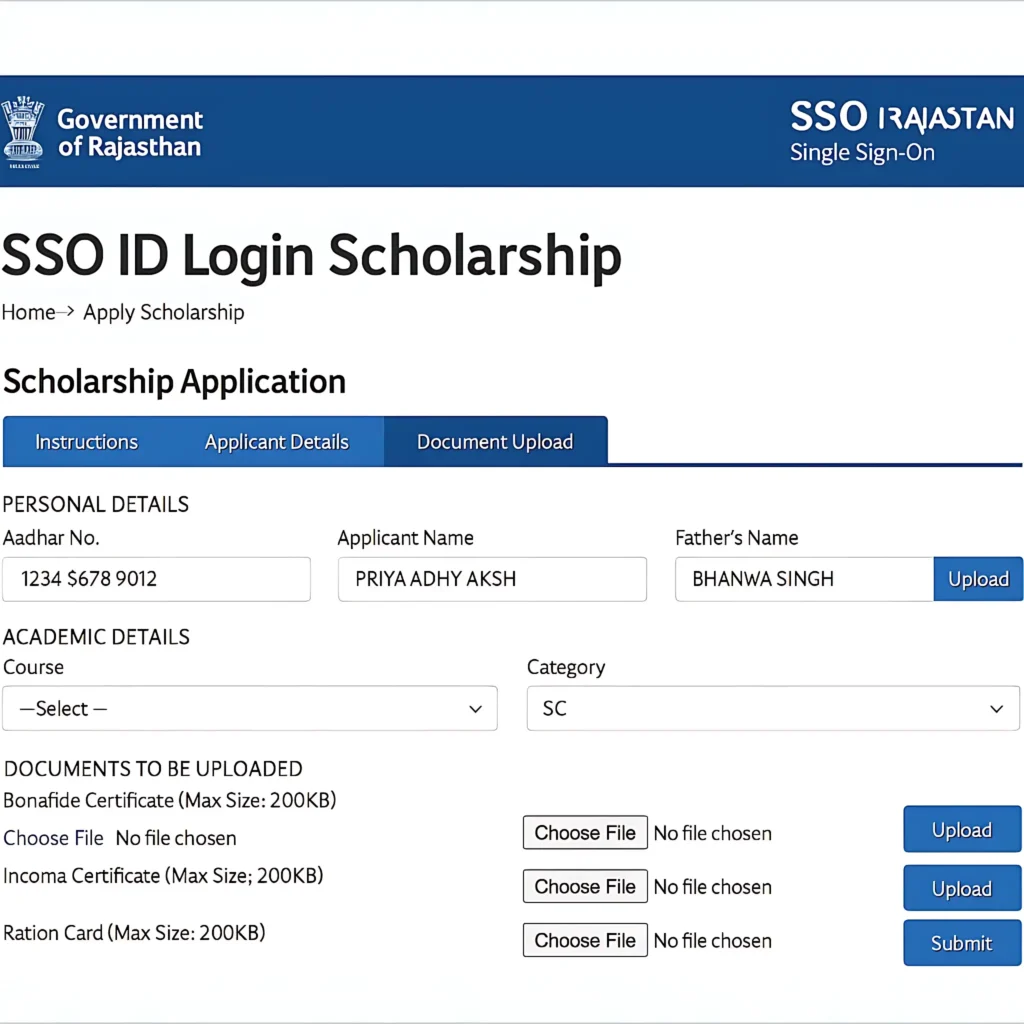1024x1024 pixels.
Task: Click the PERSONAL DETAILS section label
Action: pos(96,504)
